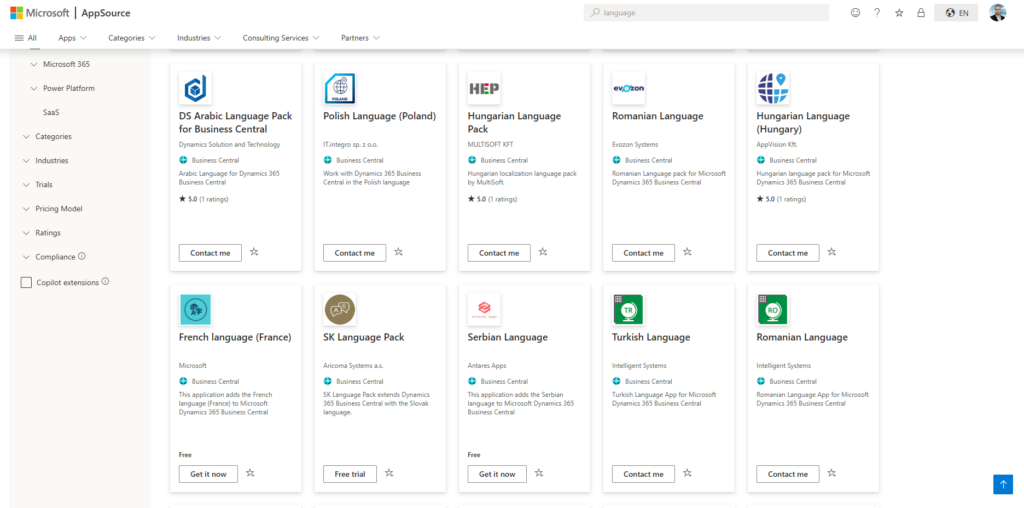
Task: Open the user profile avatar
Action: (997, 12)
